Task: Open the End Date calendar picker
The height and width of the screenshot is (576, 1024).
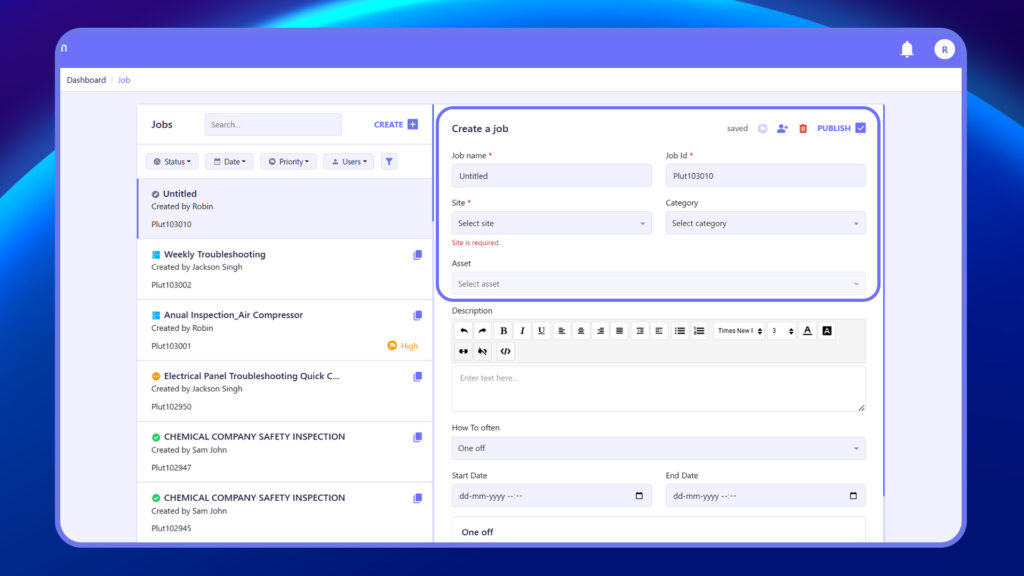Action: [853, 496]
